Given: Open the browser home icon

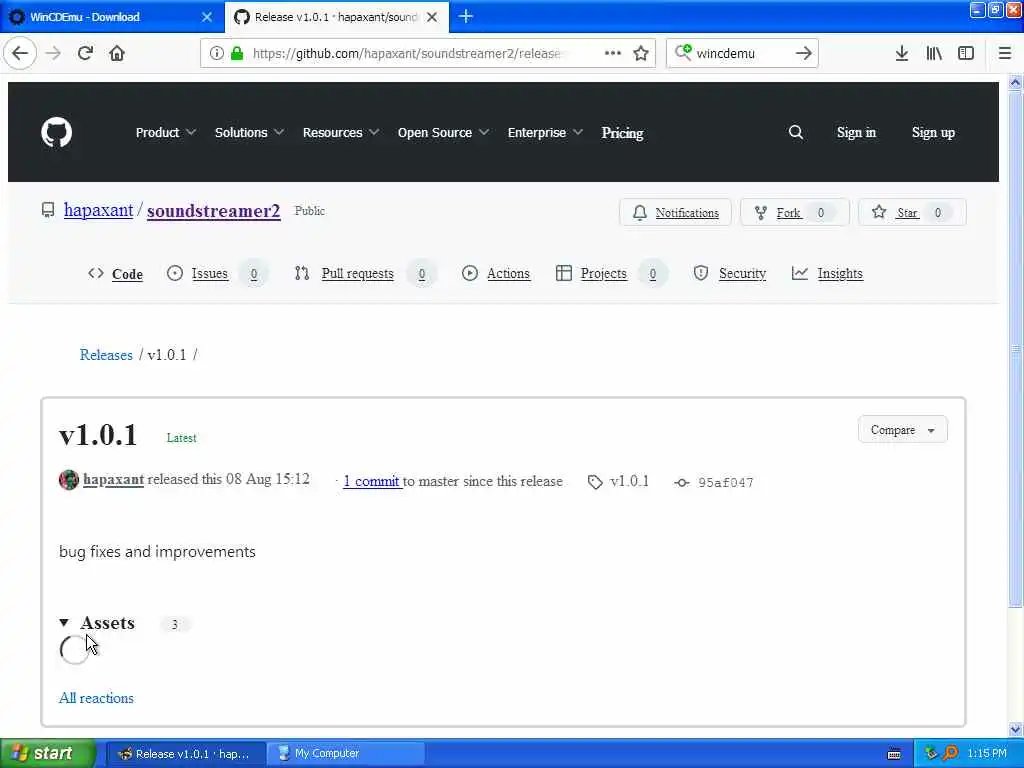Looking at the screenshot, I should [117, 54].
